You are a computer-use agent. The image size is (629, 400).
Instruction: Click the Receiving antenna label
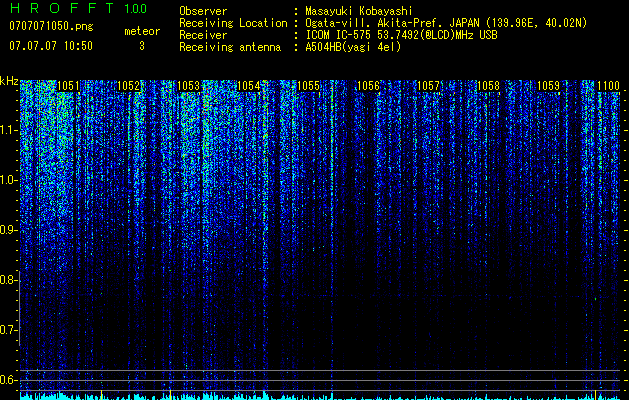coord(230,47)
